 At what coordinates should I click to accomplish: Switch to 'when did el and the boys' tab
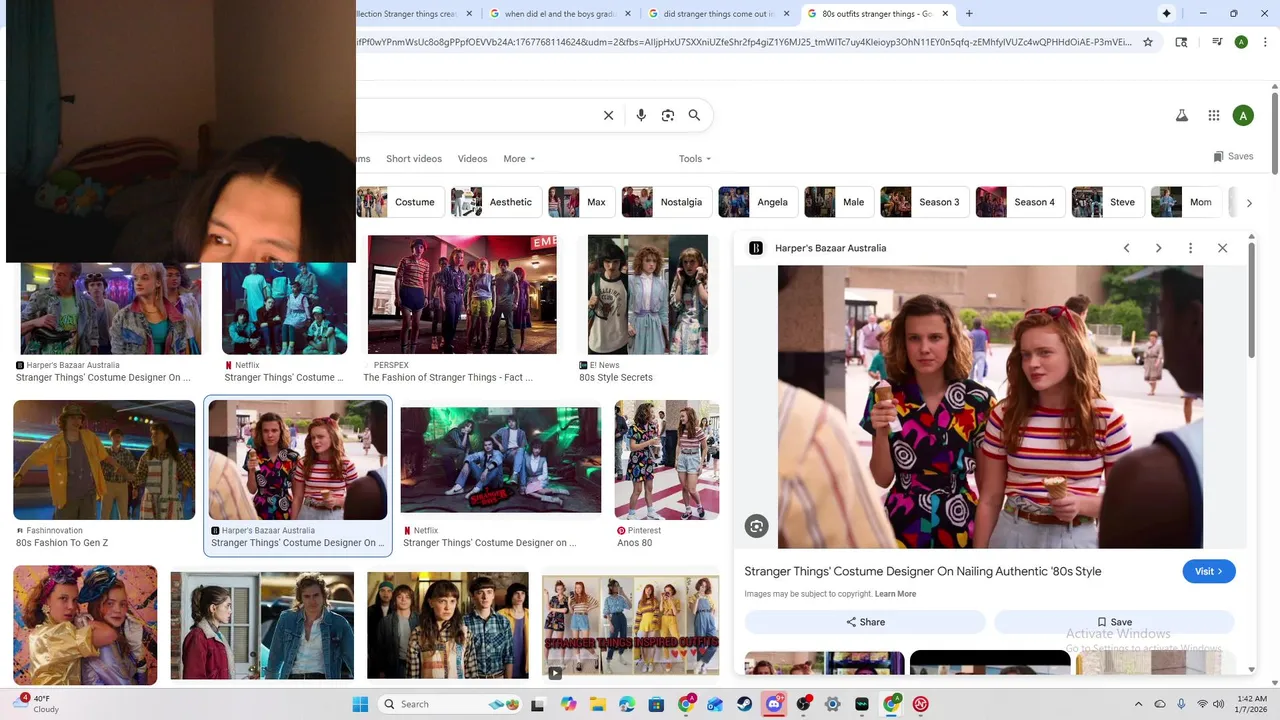pos(560,14)
